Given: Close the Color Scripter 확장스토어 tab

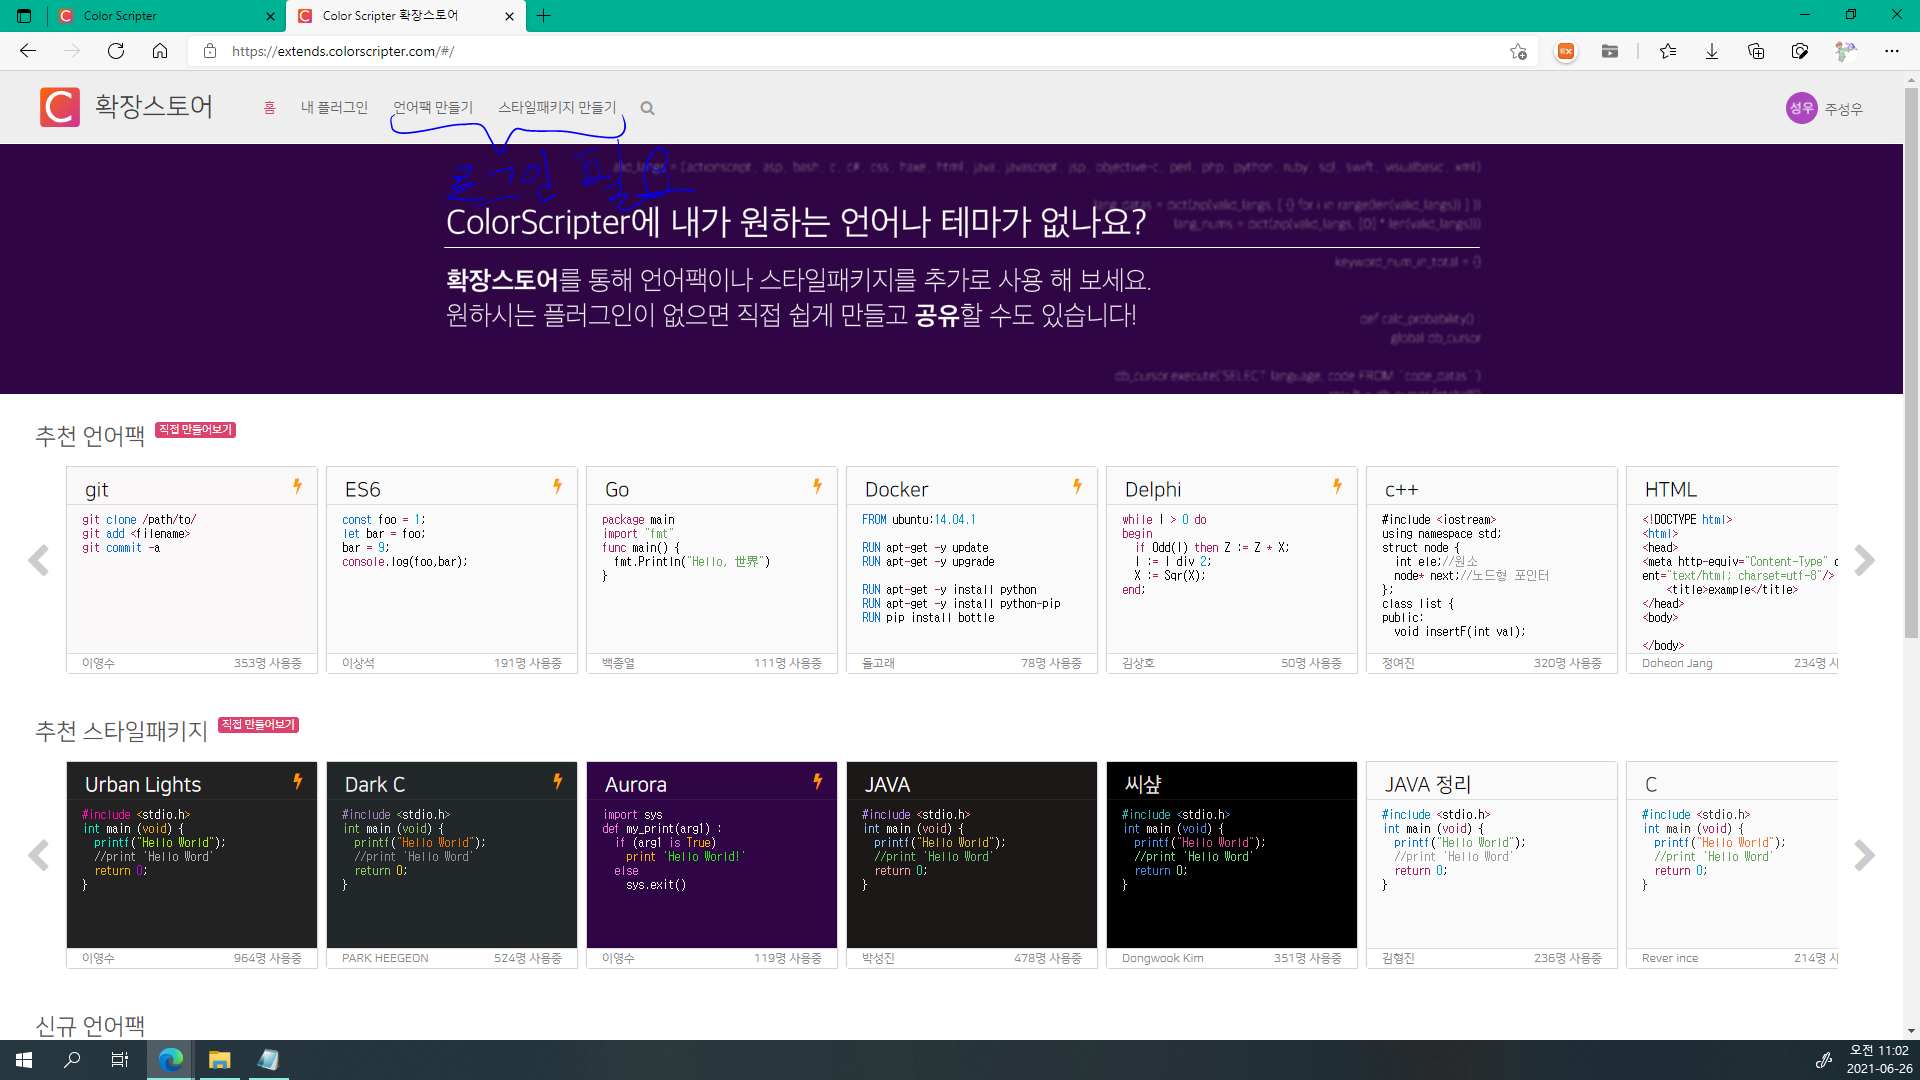Looking at the screenshot, I should click(509, 16).
